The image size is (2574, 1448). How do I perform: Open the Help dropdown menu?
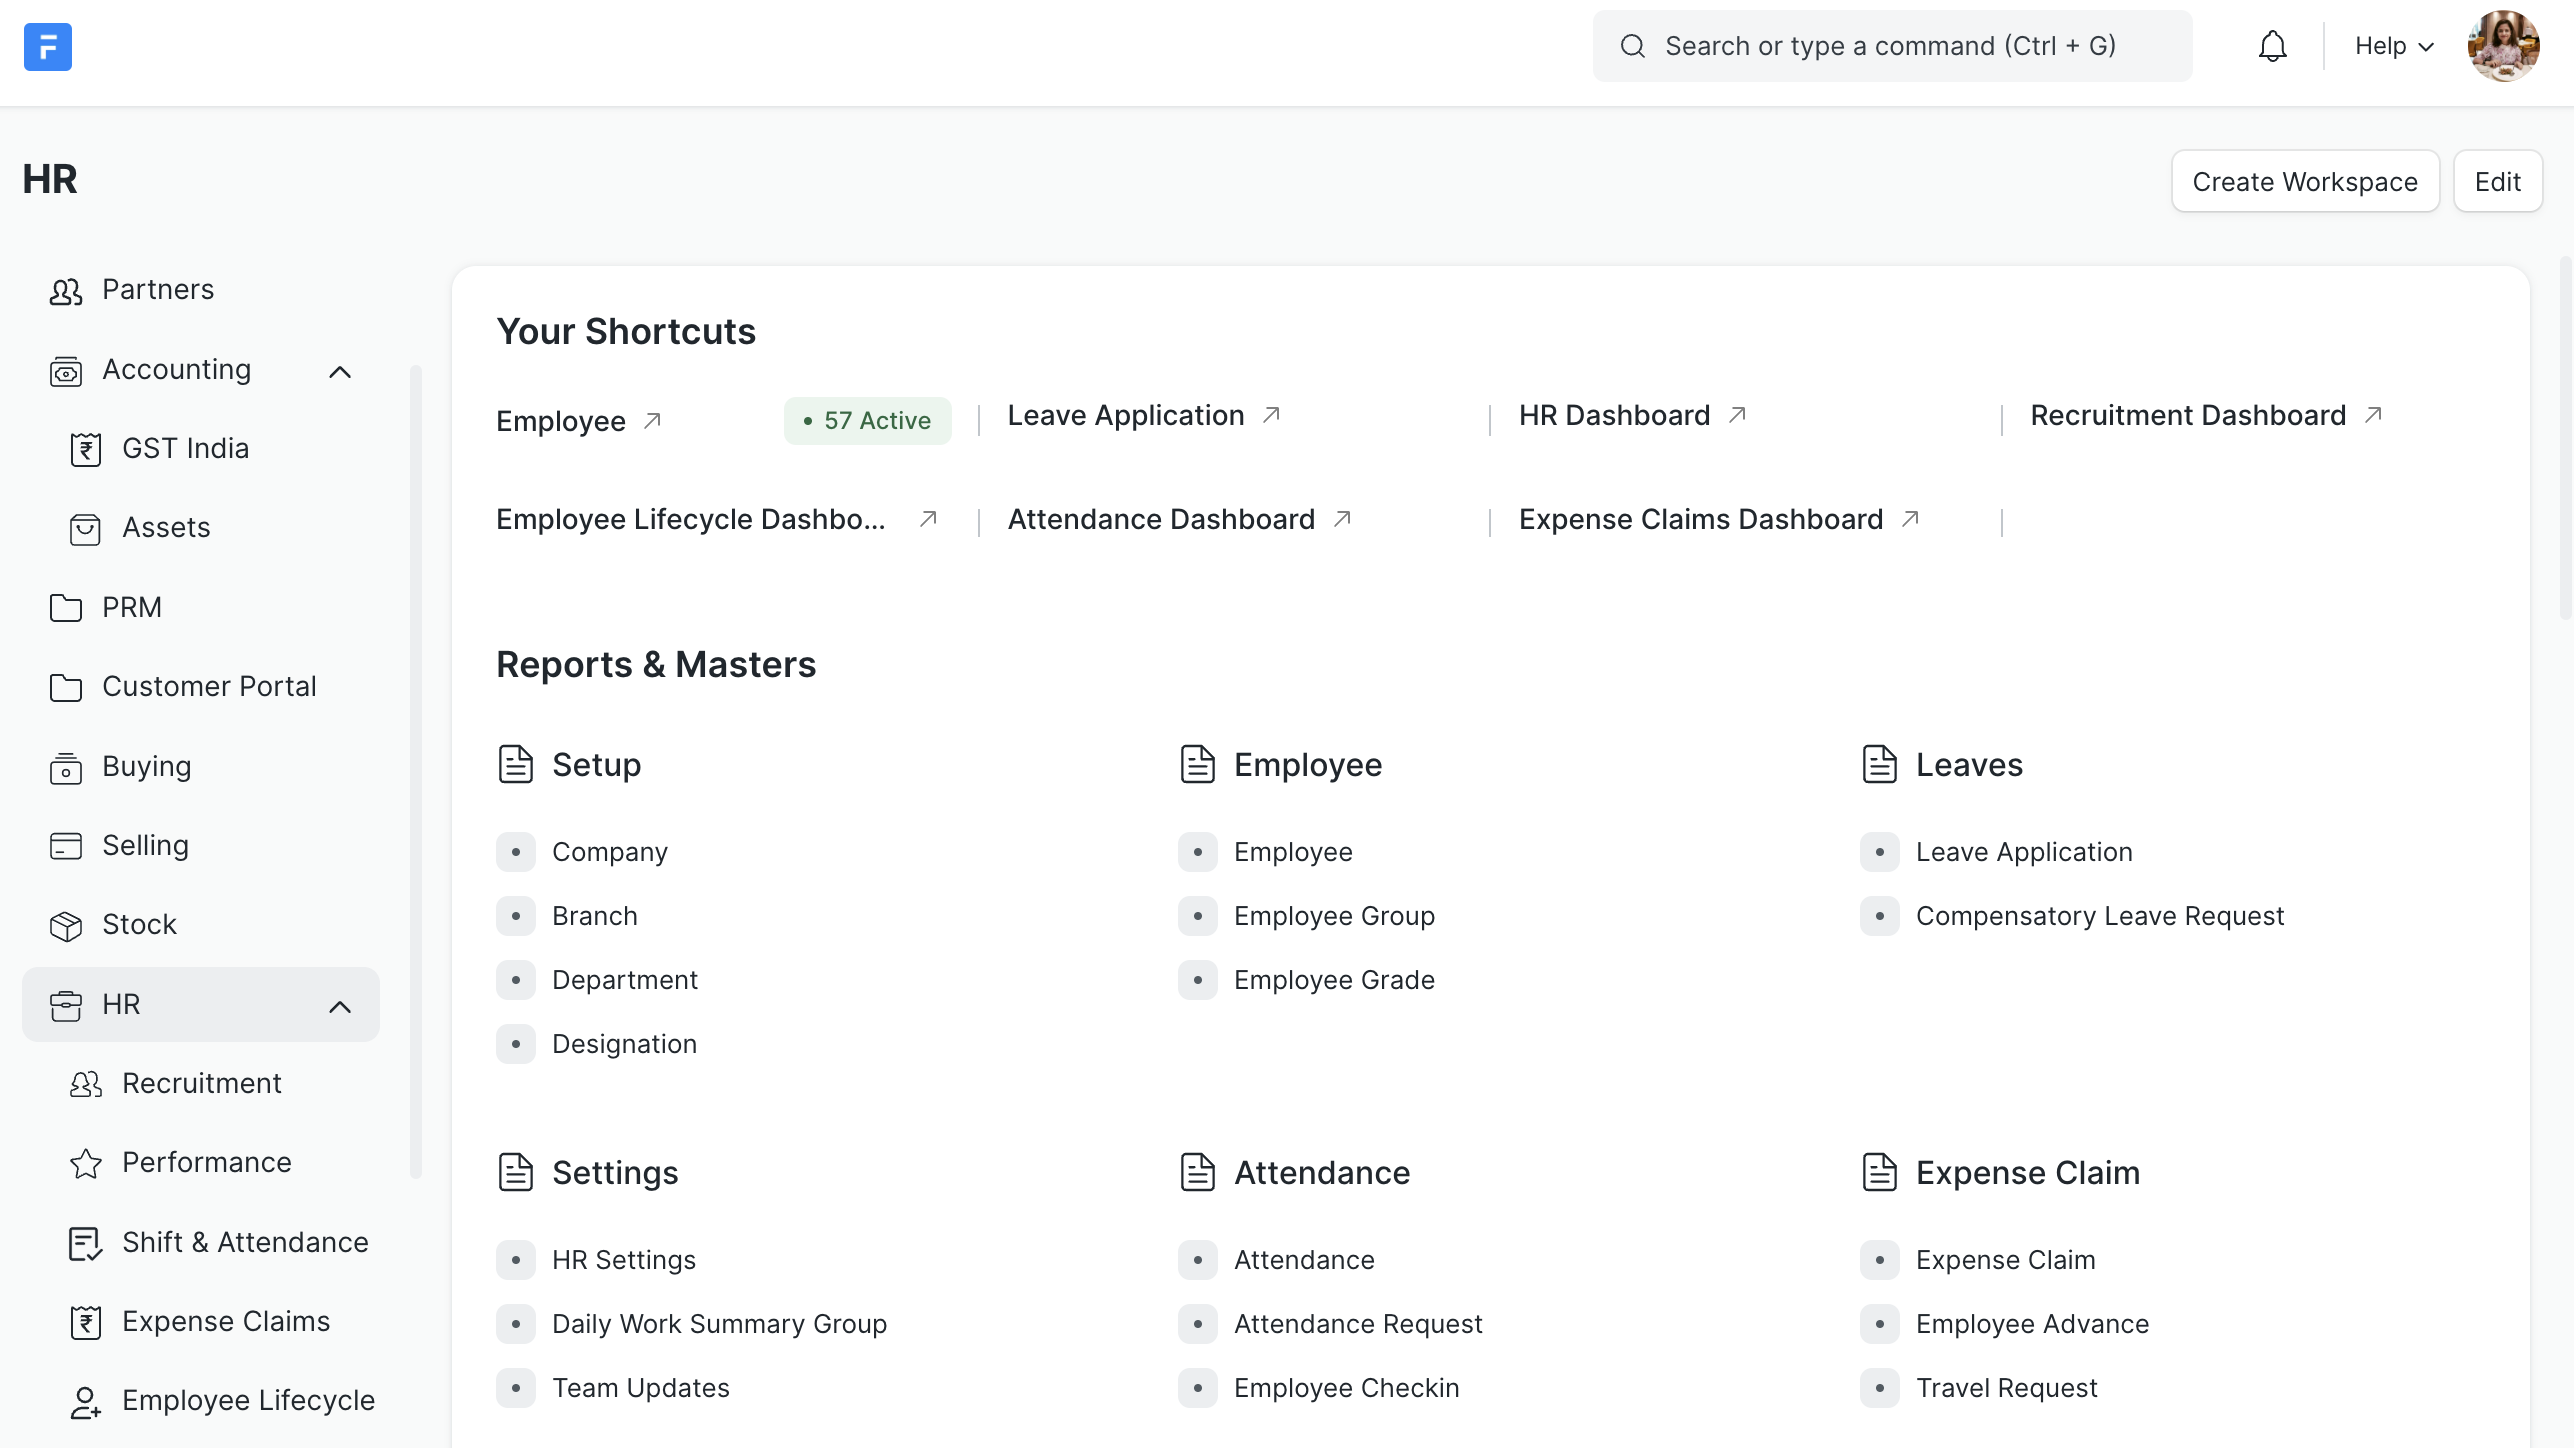pos(2393,46)
